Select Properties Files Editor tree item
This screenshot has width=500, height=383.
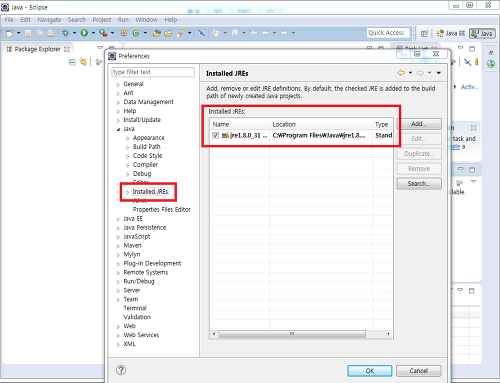162,210
